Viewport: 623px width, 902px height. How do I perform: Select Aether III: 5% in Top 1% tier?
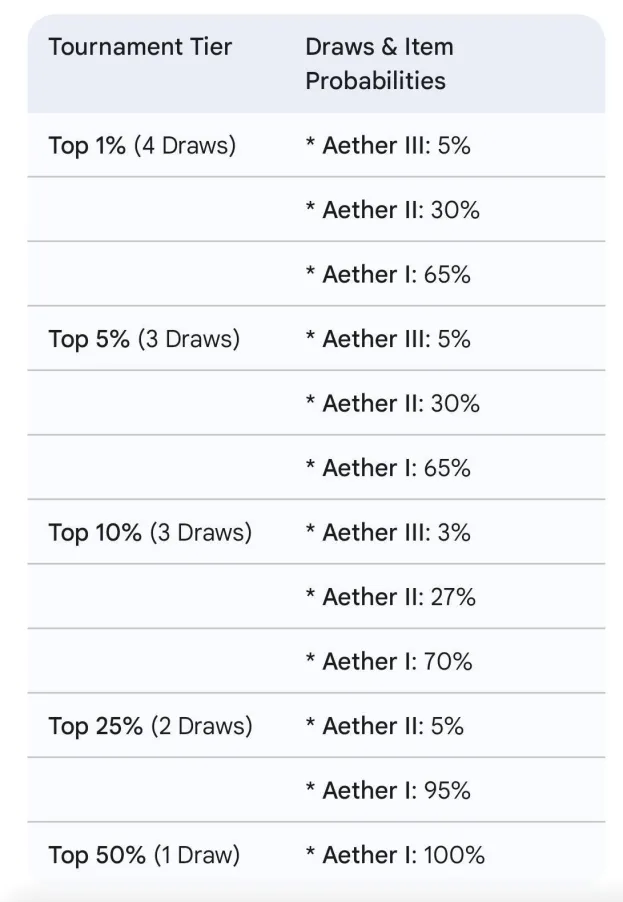(388, 145)
